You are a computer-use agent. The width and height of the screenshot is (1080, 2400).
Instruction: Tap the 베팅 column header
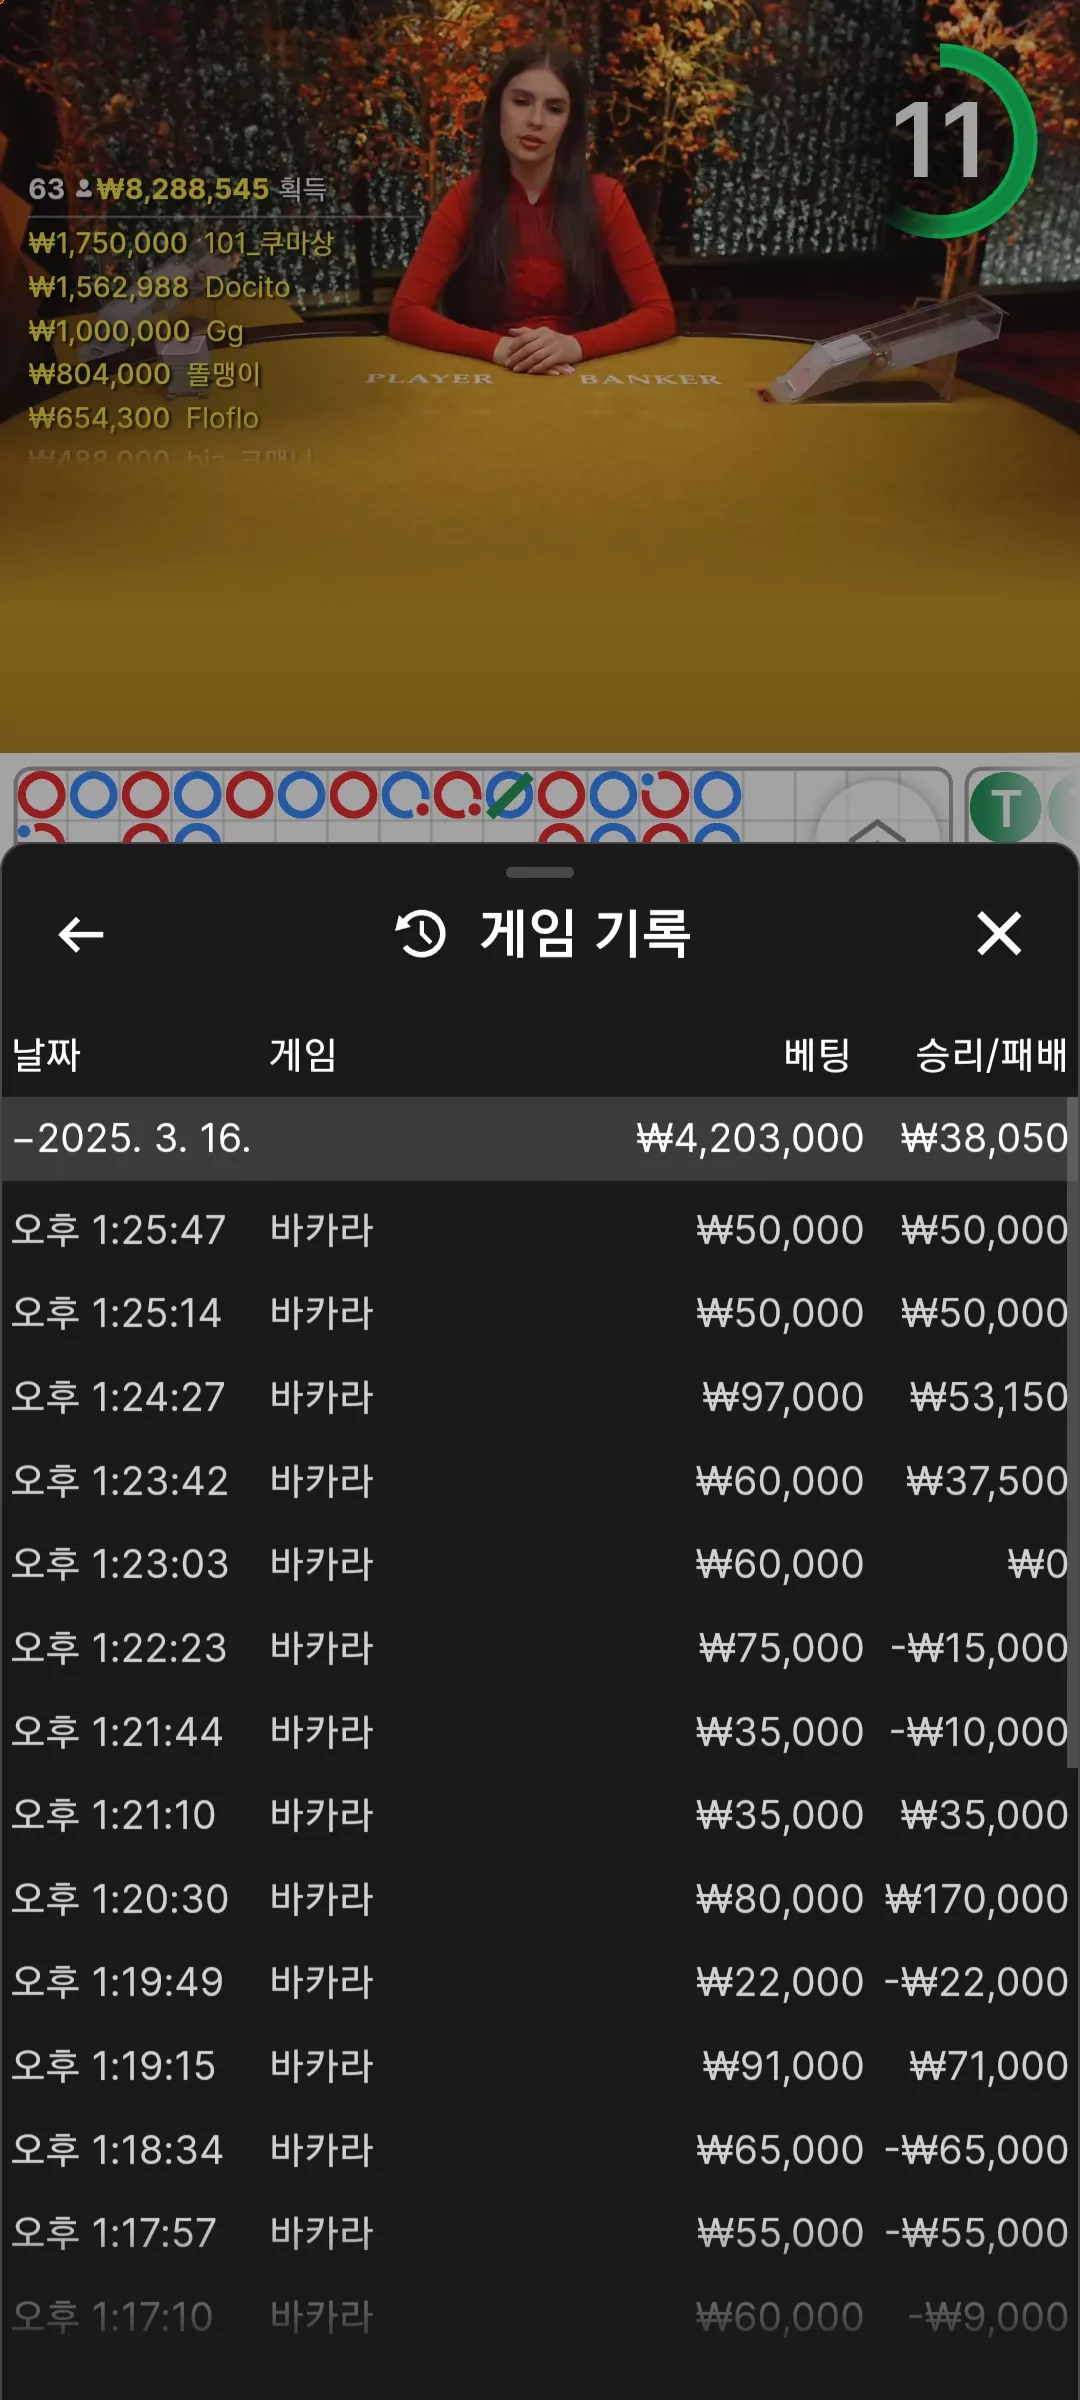click(x=817, y=1054)
